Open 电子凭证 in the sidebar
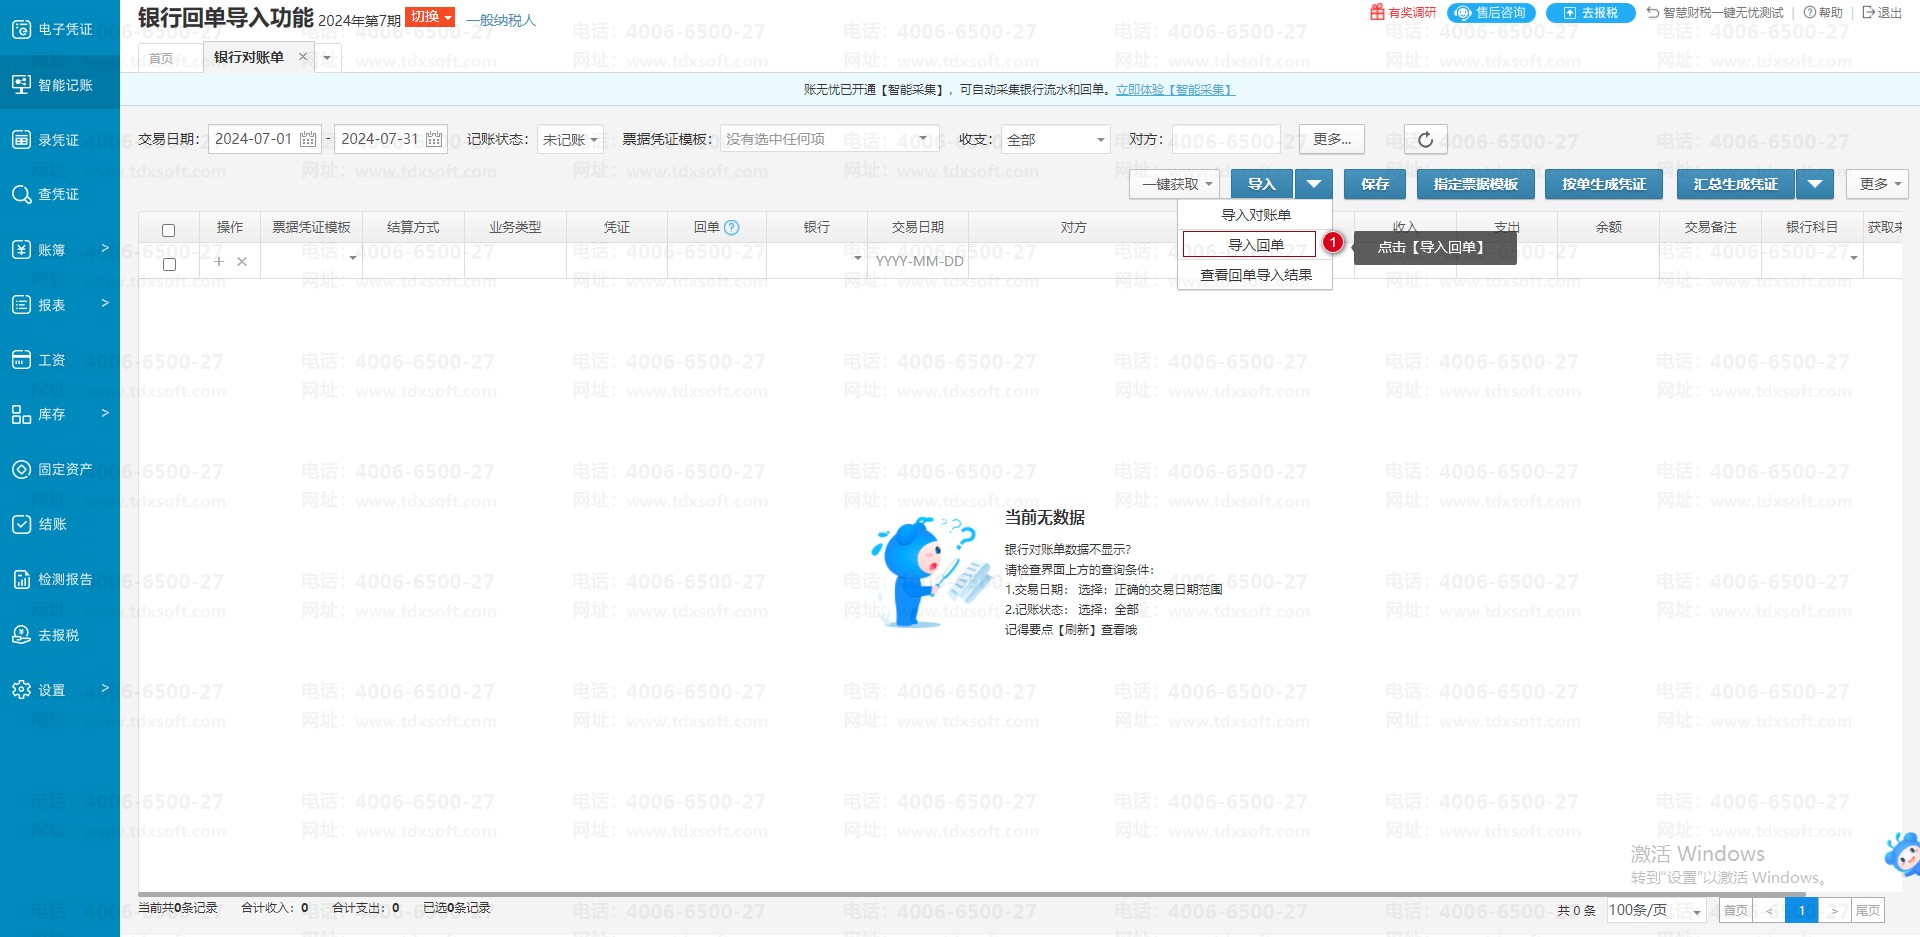This screenshot has width=1920, height=937. [x=60, y=29]
